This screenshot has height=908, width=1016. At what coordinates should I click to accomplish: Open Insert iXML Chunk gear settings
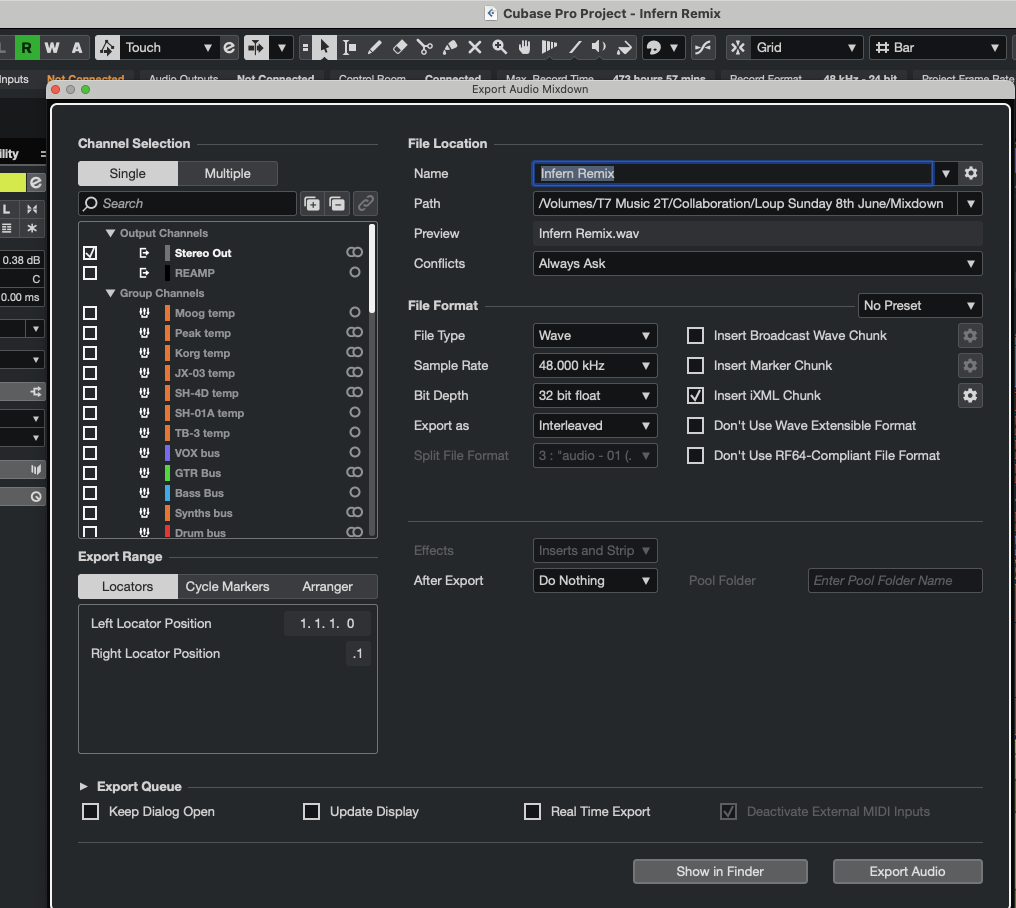pos(970,395)
